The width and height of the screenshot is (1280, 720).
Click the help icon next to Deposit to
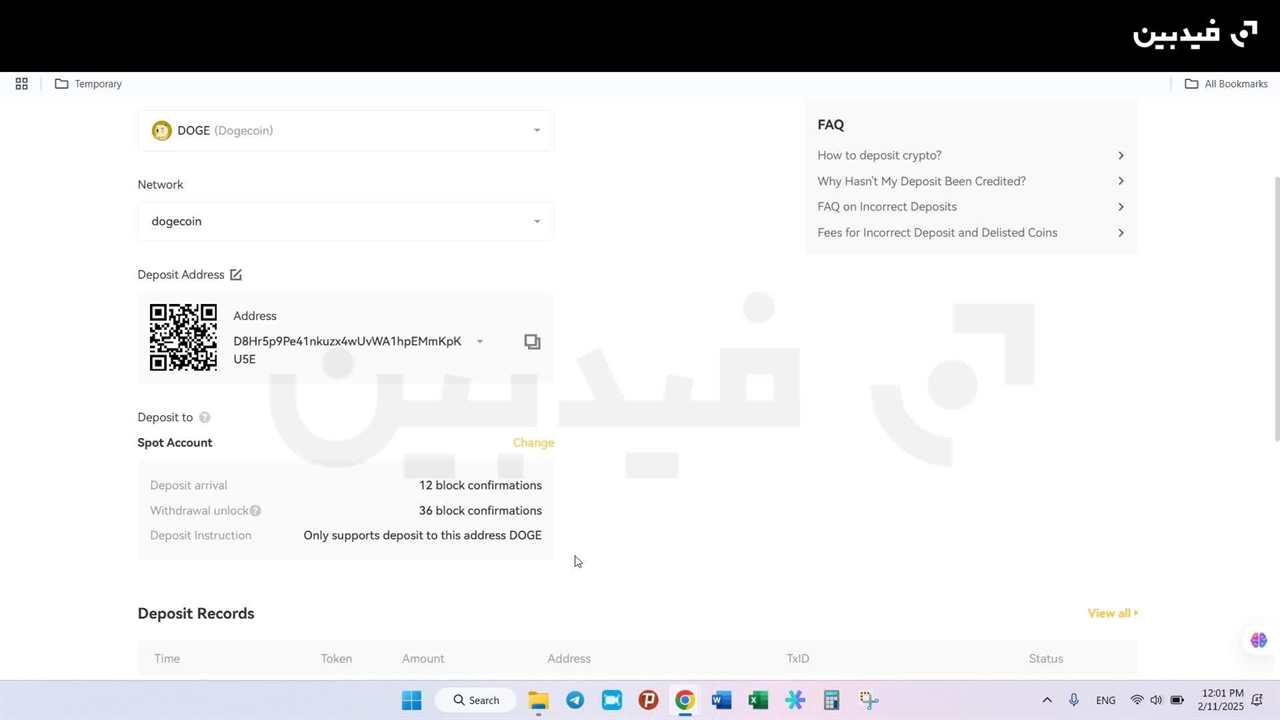coord(204,418)
